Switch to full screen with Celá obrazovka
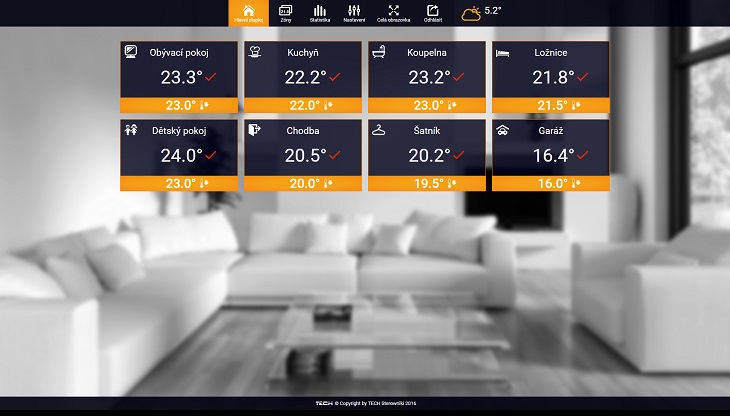The height and width of the screenshot is (416, 730). click(392, 13)
